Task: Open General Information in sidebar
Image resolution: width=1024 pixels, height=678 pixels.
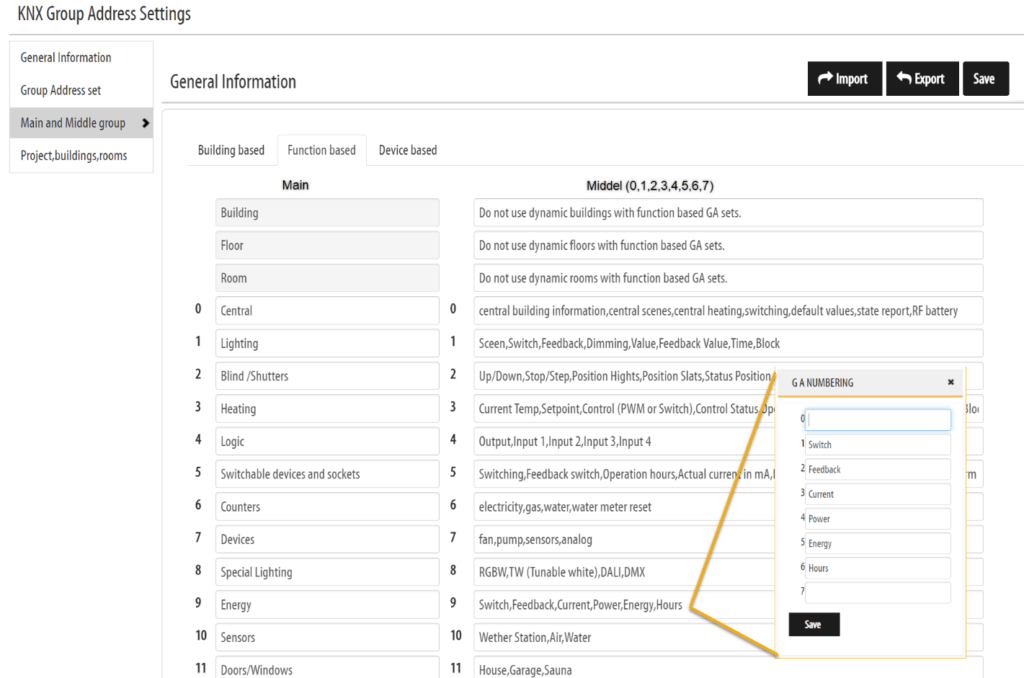Action: click(x=66, y=58)
